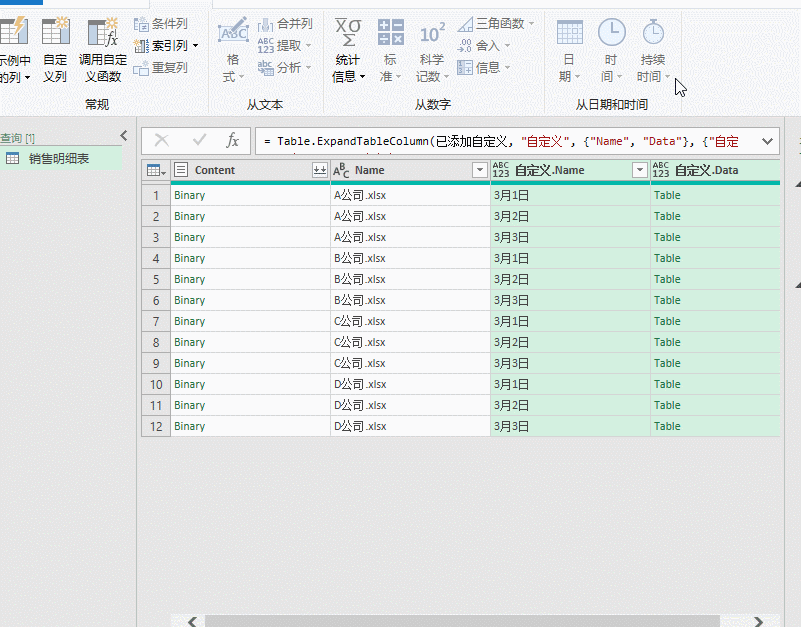Click Duplicate Column (重复列)

(x=161, y=68)
